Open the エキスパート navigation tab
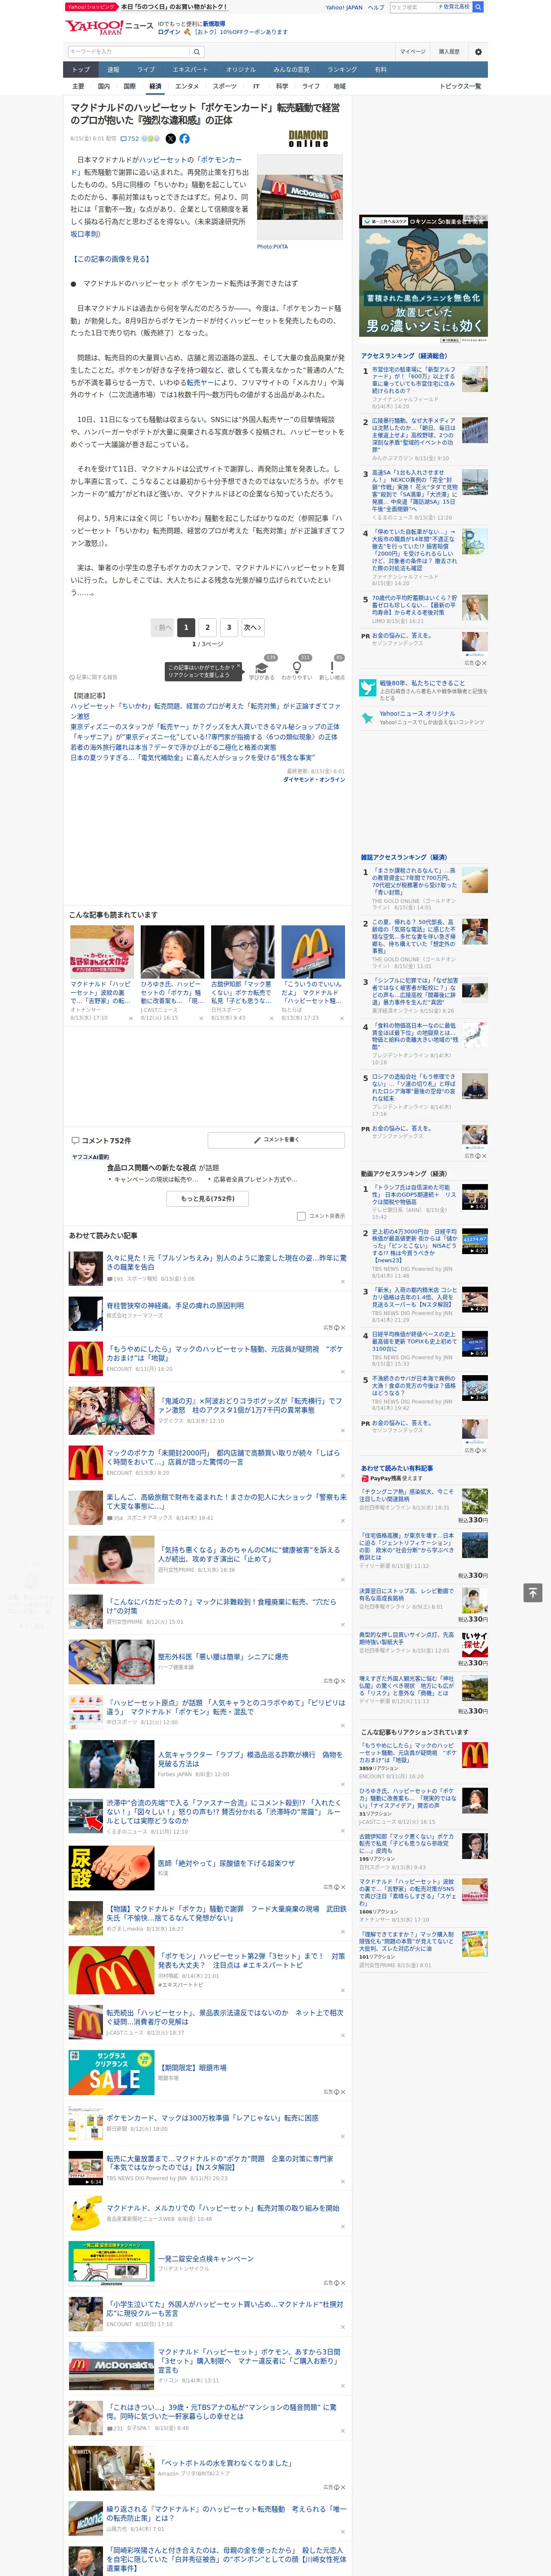The width and height of the screenshot is (551, 2576). pyautogui.click(x=190, y=70)
